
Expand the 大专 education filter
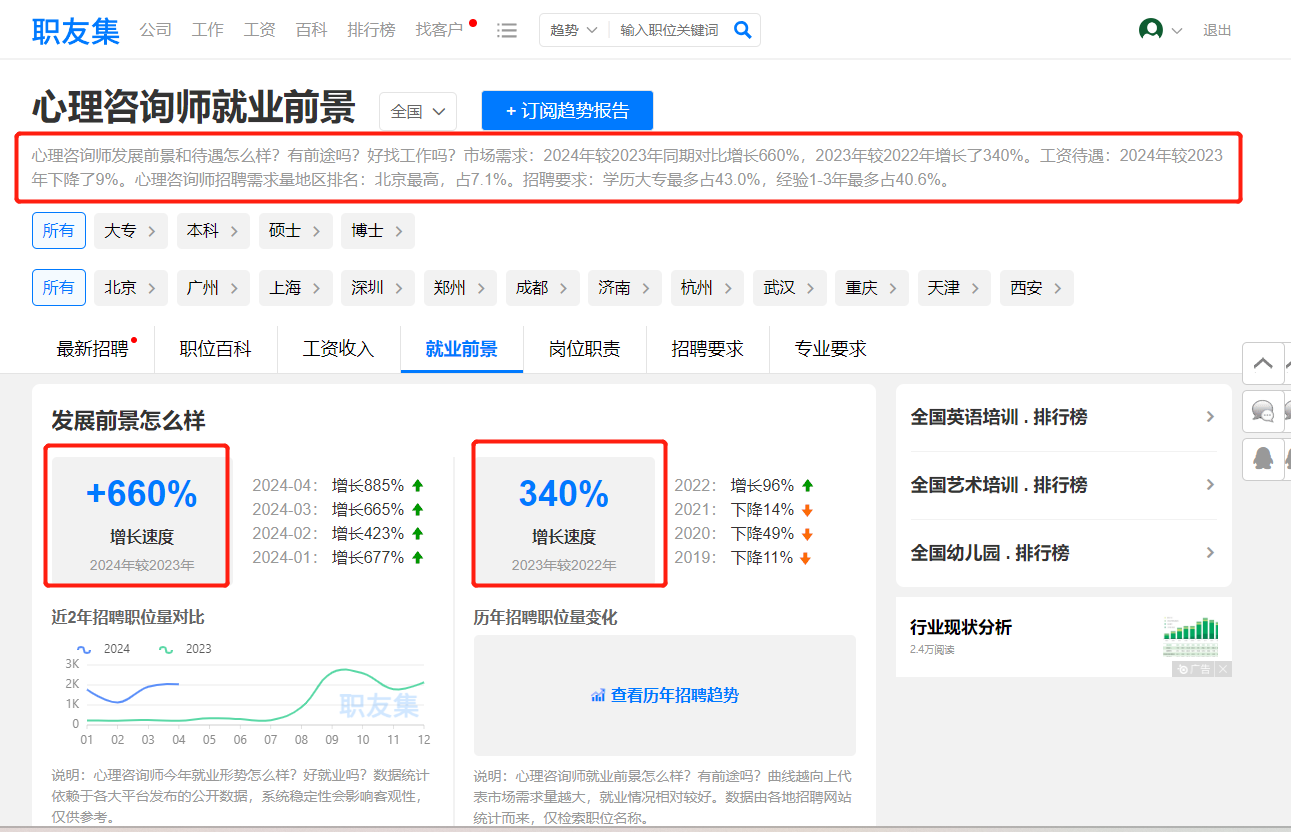point(130,231)
